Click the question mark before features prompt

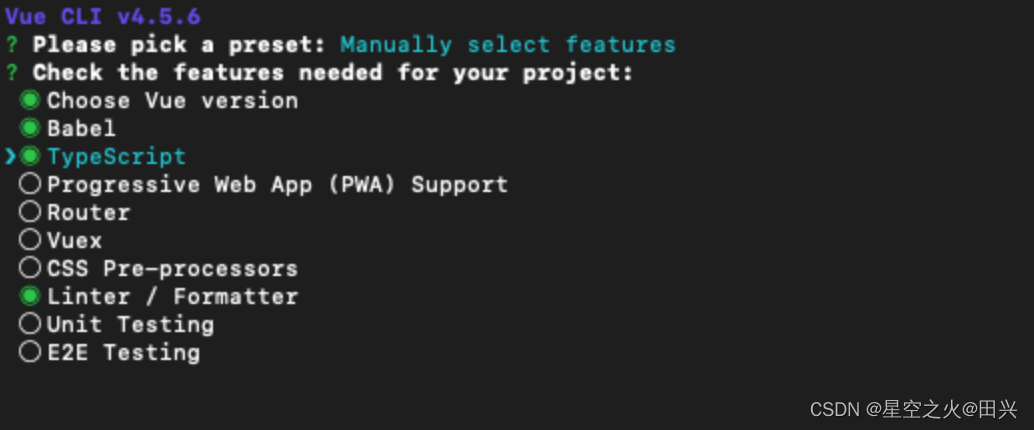pyautogui.click(x=11, y=73)
